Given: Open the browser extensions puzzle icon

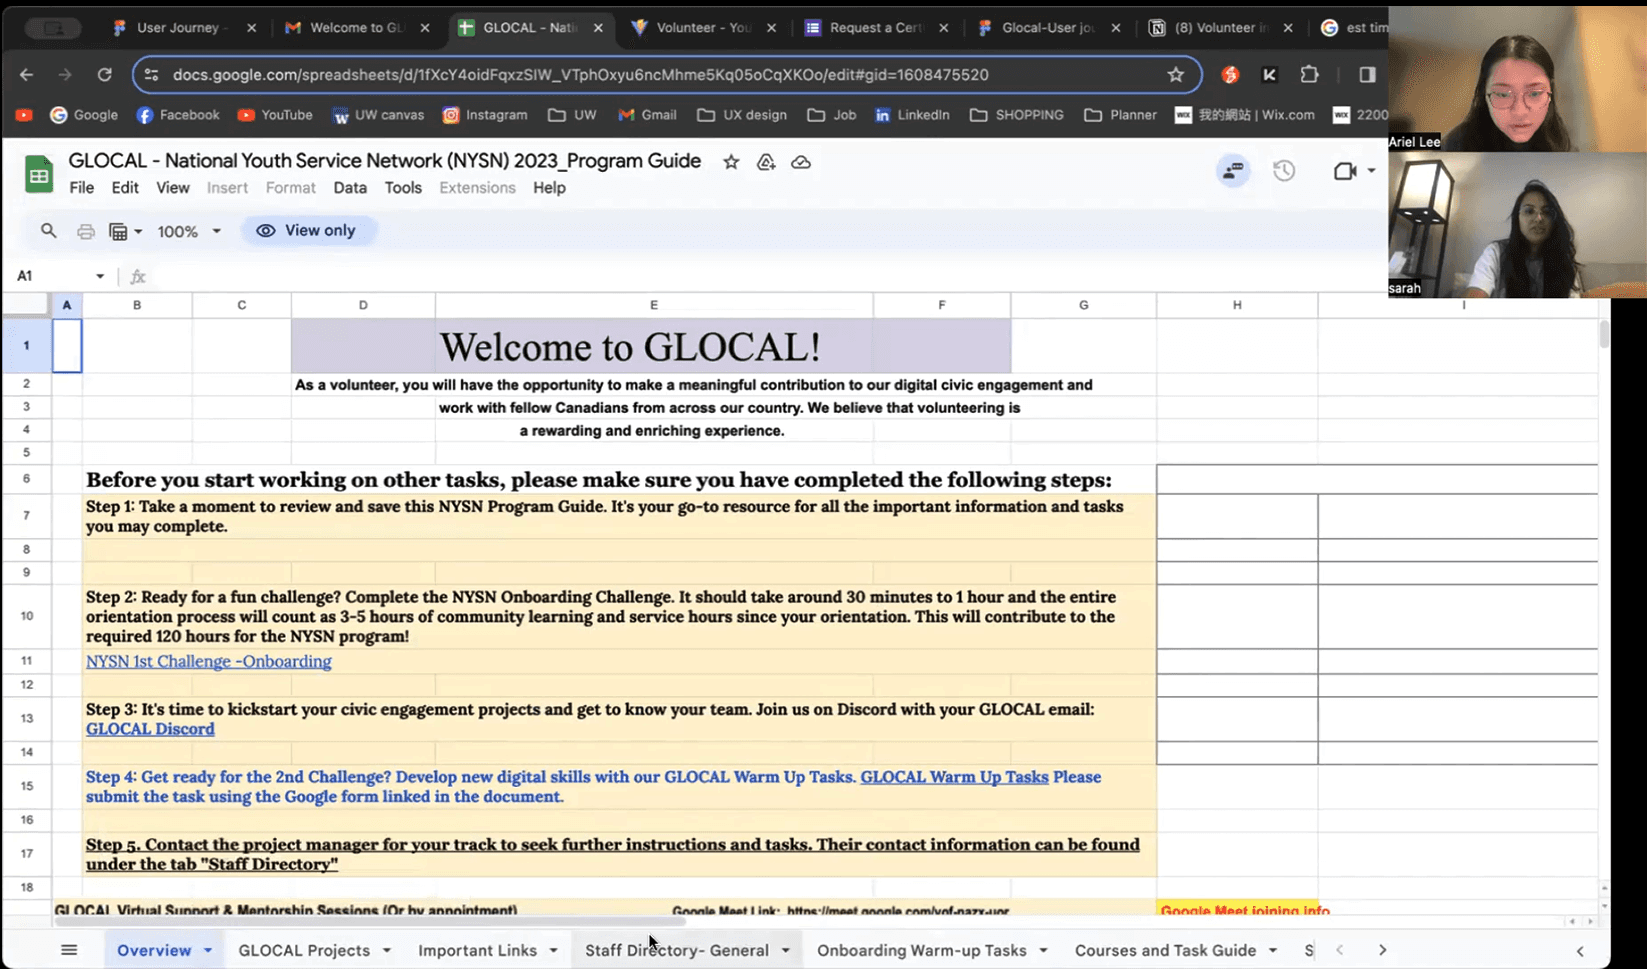Looking at the screenshot, I should pos(1309,75).
